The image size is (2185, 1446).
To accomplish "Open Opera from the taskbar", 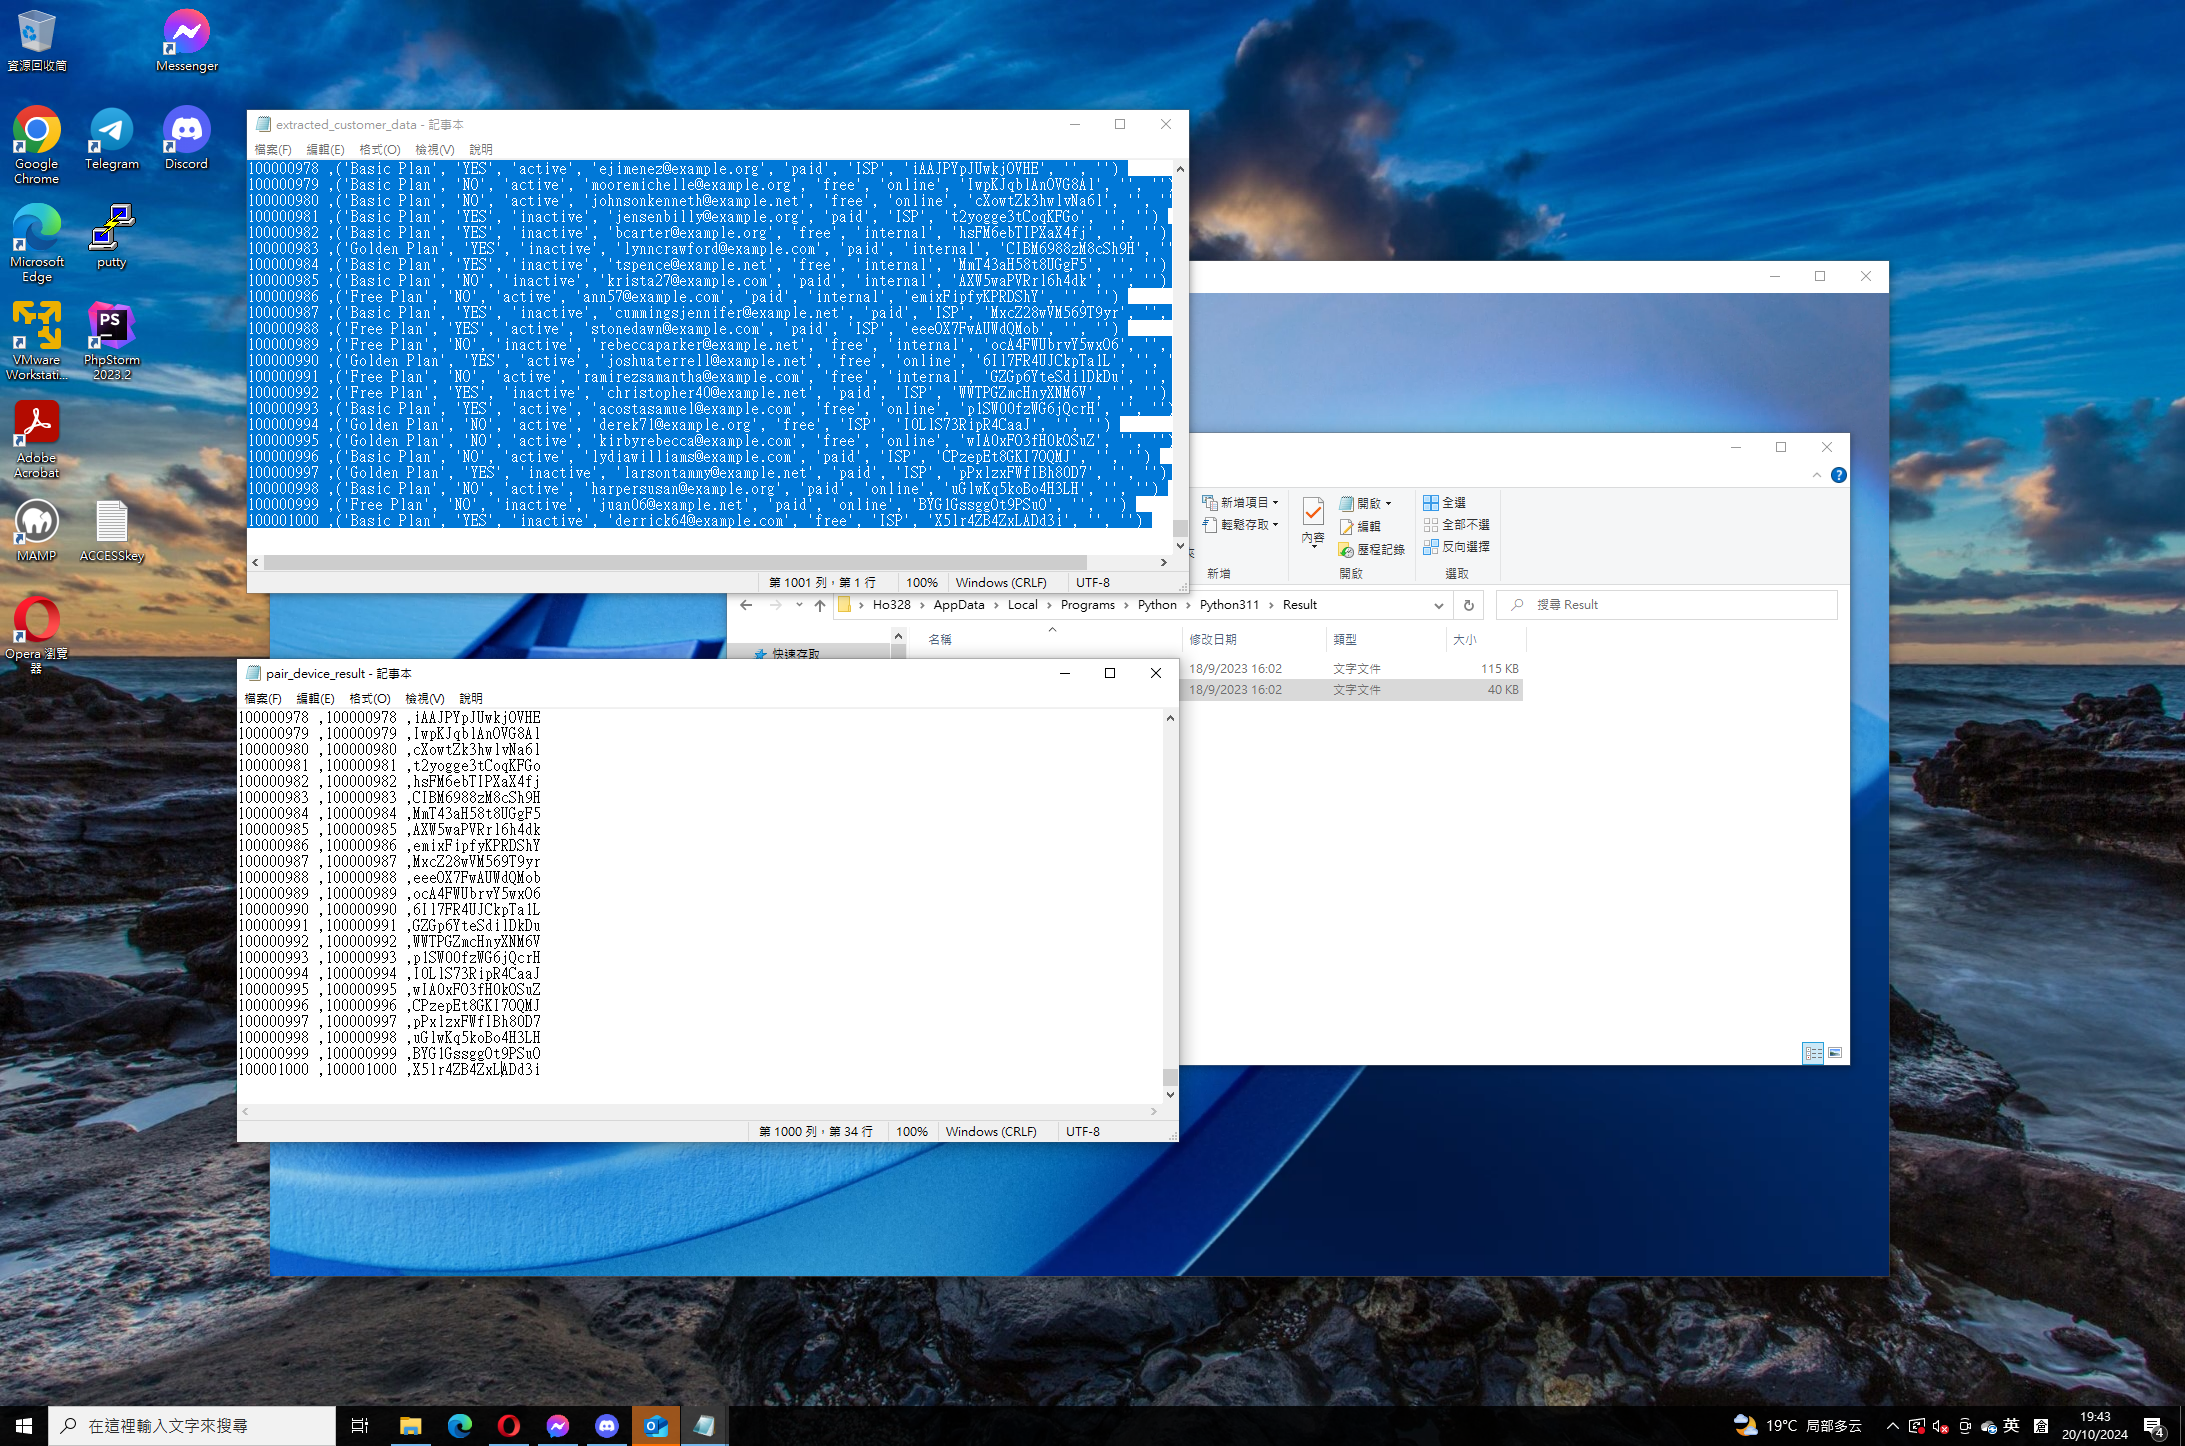I will coord(508,1426).
